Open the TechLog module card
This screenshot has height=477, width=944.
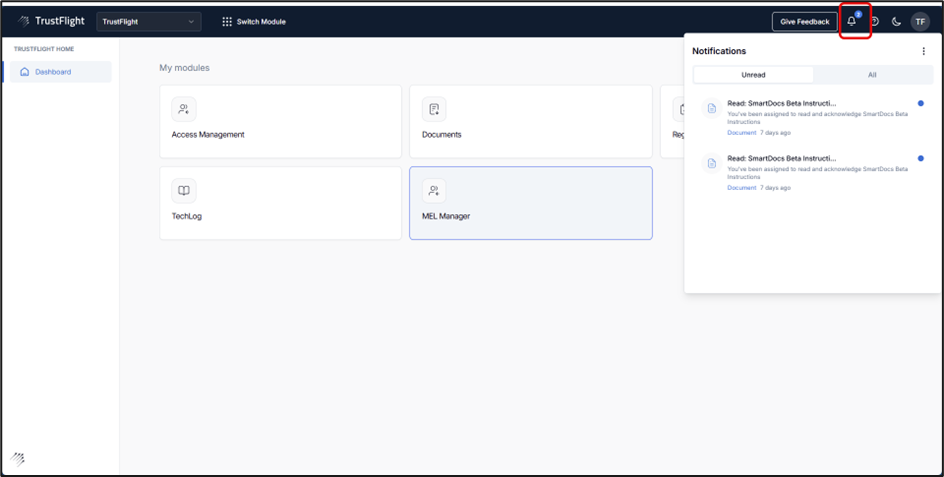280,203
